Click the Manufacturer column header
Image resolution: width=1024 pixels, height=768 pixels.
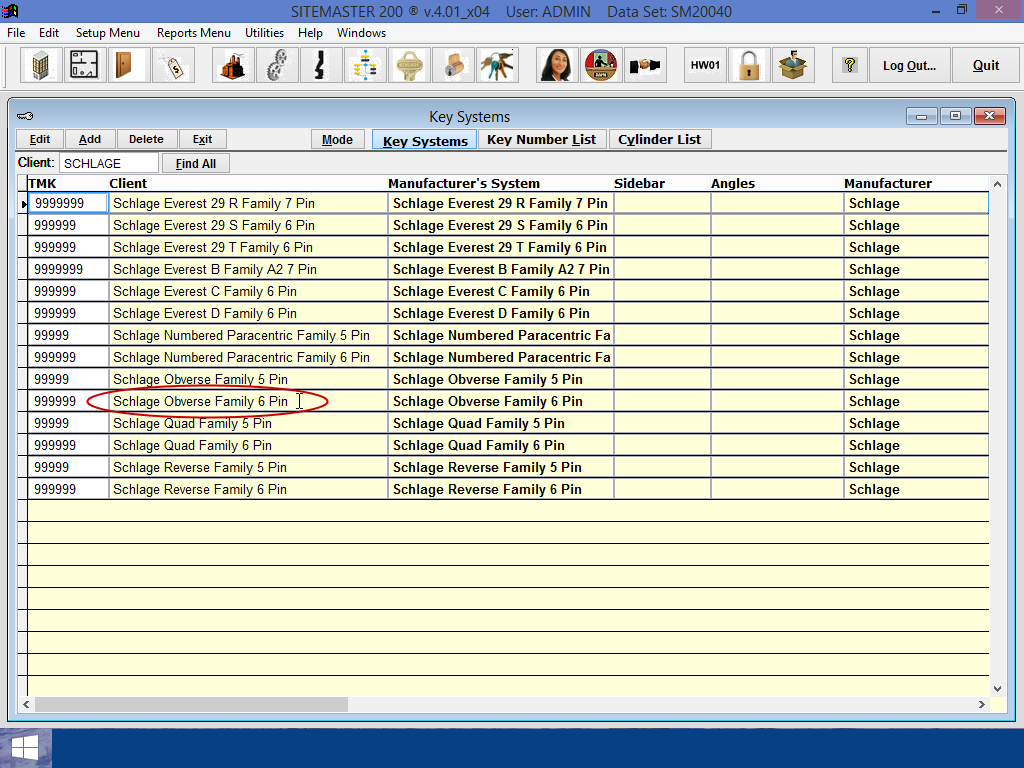888,184
